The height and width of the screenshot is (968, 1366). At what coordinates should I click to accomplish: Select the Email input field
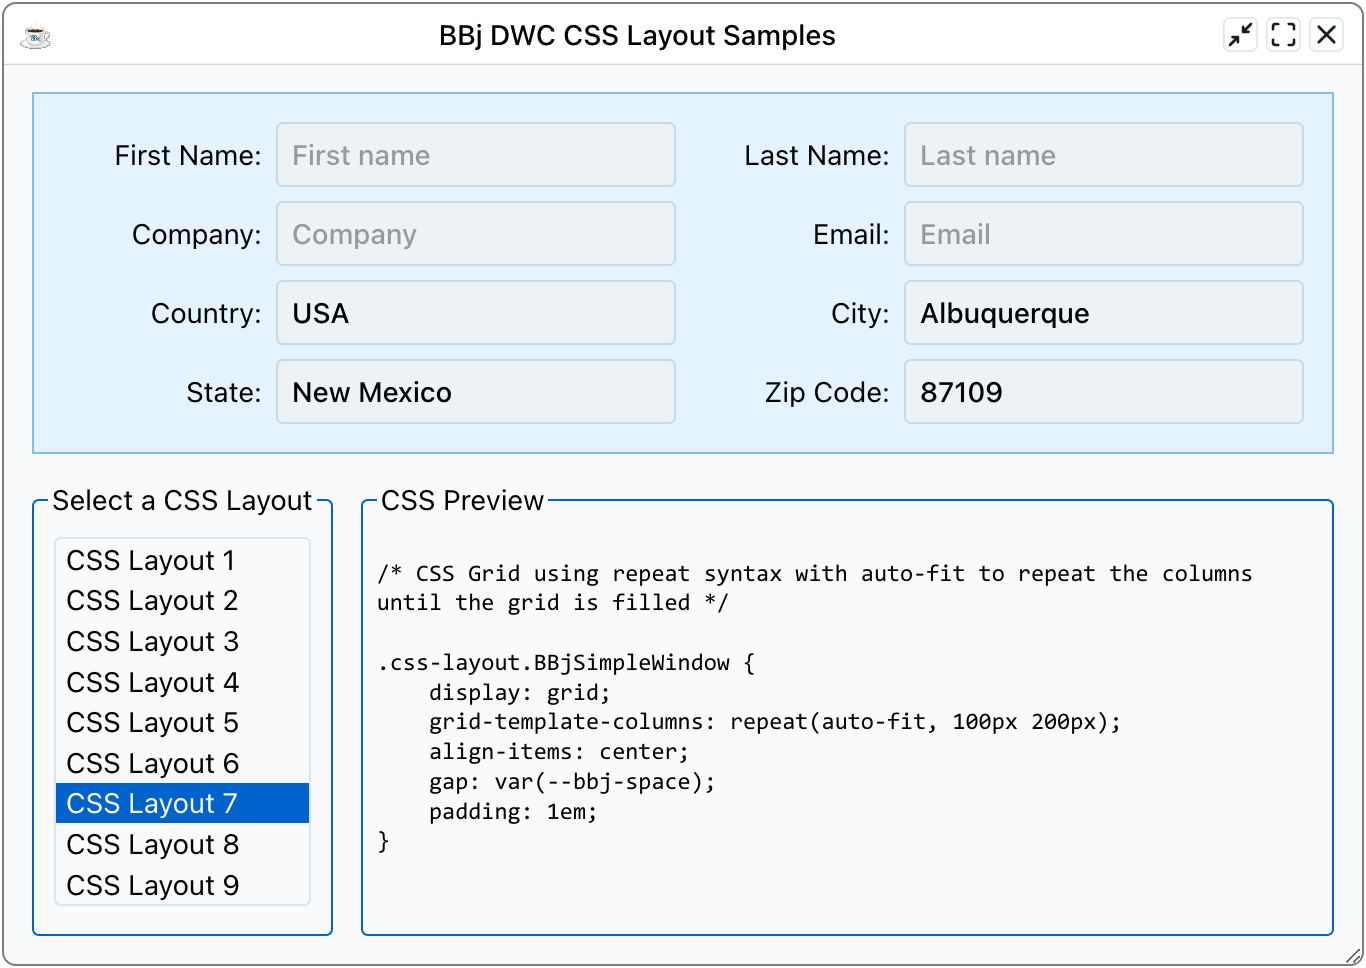(x=1103, y=234)
